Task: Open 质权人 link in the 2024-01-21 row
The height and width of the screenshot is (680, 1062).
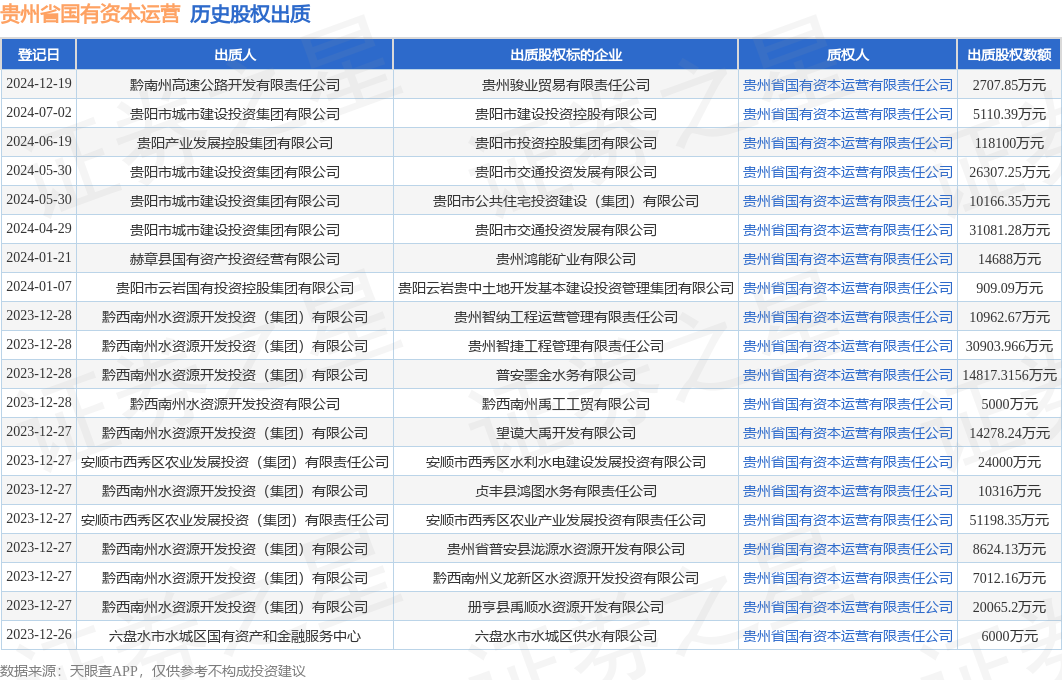Action: click(847, 259)
